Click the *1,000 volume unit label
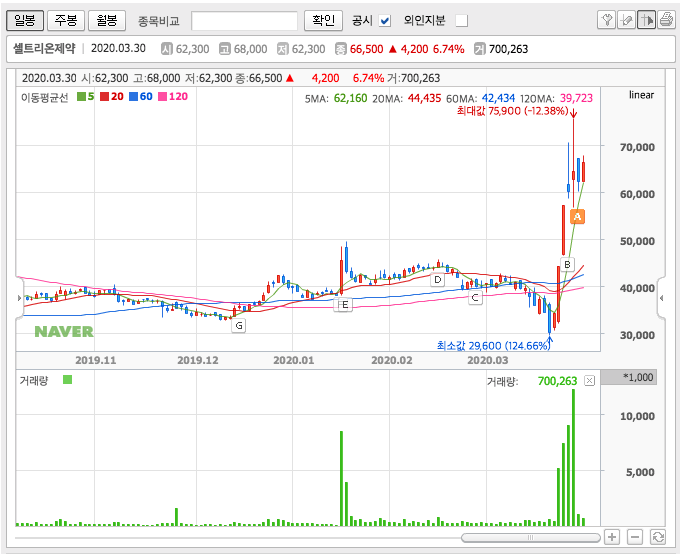680x554 pixels. click(638, 377)
